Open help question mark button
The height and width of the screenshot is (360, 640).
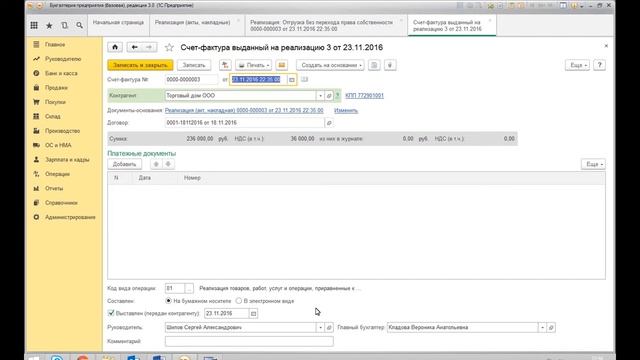[x=599, y=65]
